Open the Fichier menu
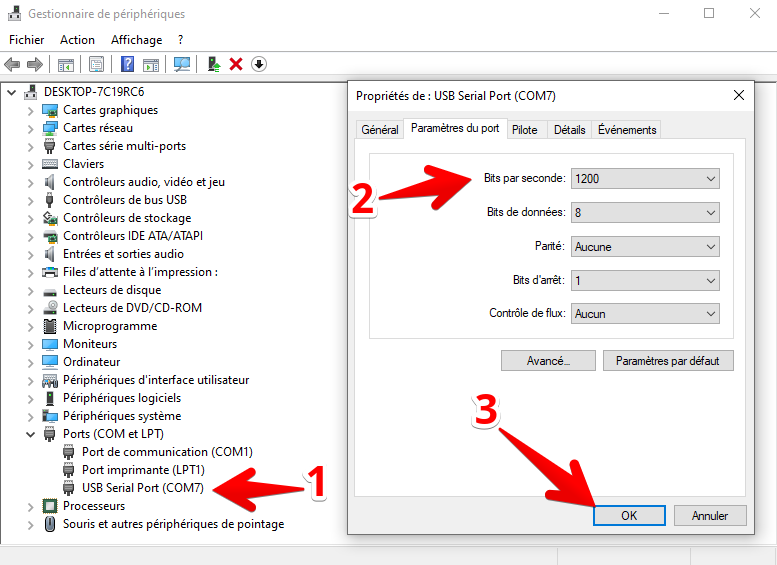Viewport: 777px width, 565px height. (27, 40)
